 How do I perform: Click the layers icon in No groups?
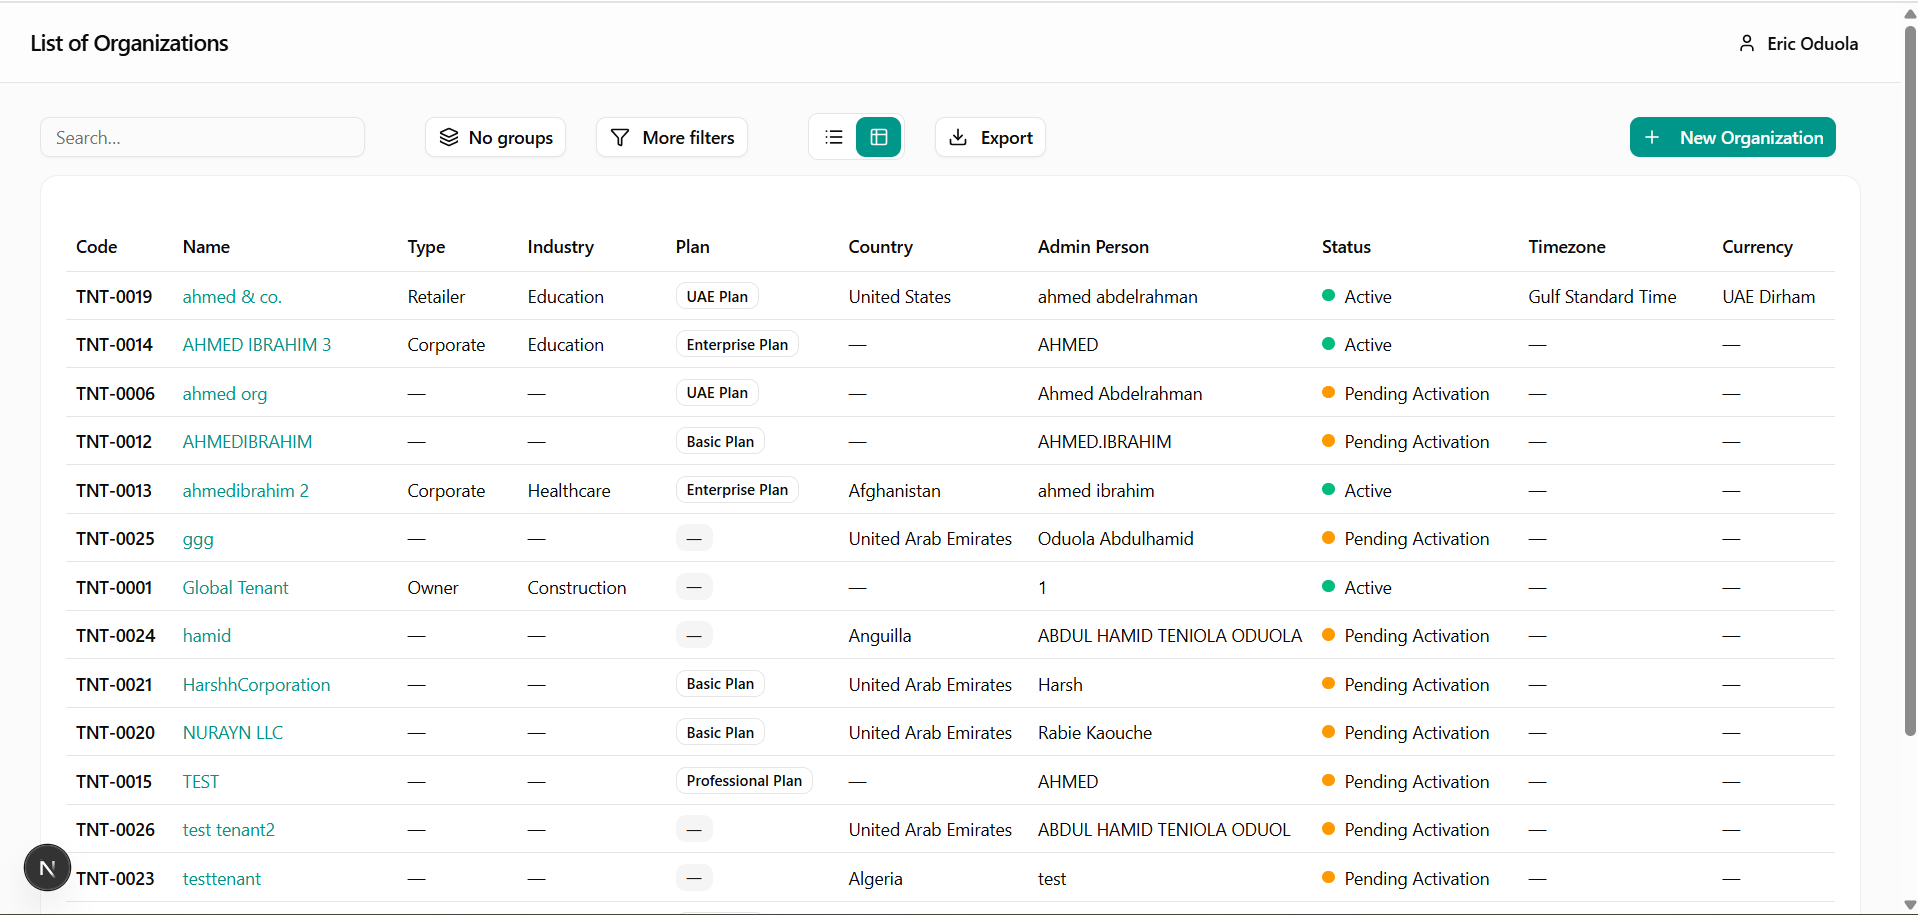point(449,137)
